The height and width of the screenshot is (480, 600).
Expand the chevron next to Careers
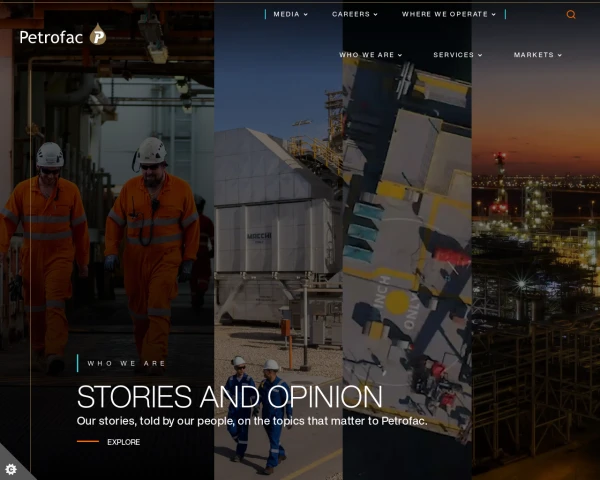[x=376, y=15]
